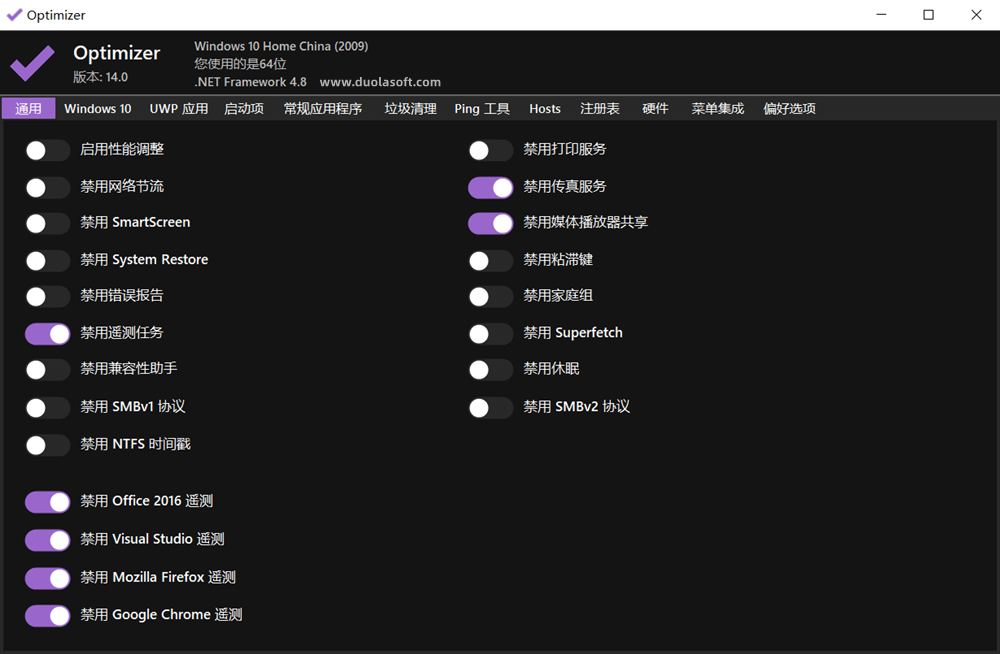1000x654 pixels.
Task: Toggle 禁用兼容性助手 switch
Action: pyautogui.click(x=47, y=369)
